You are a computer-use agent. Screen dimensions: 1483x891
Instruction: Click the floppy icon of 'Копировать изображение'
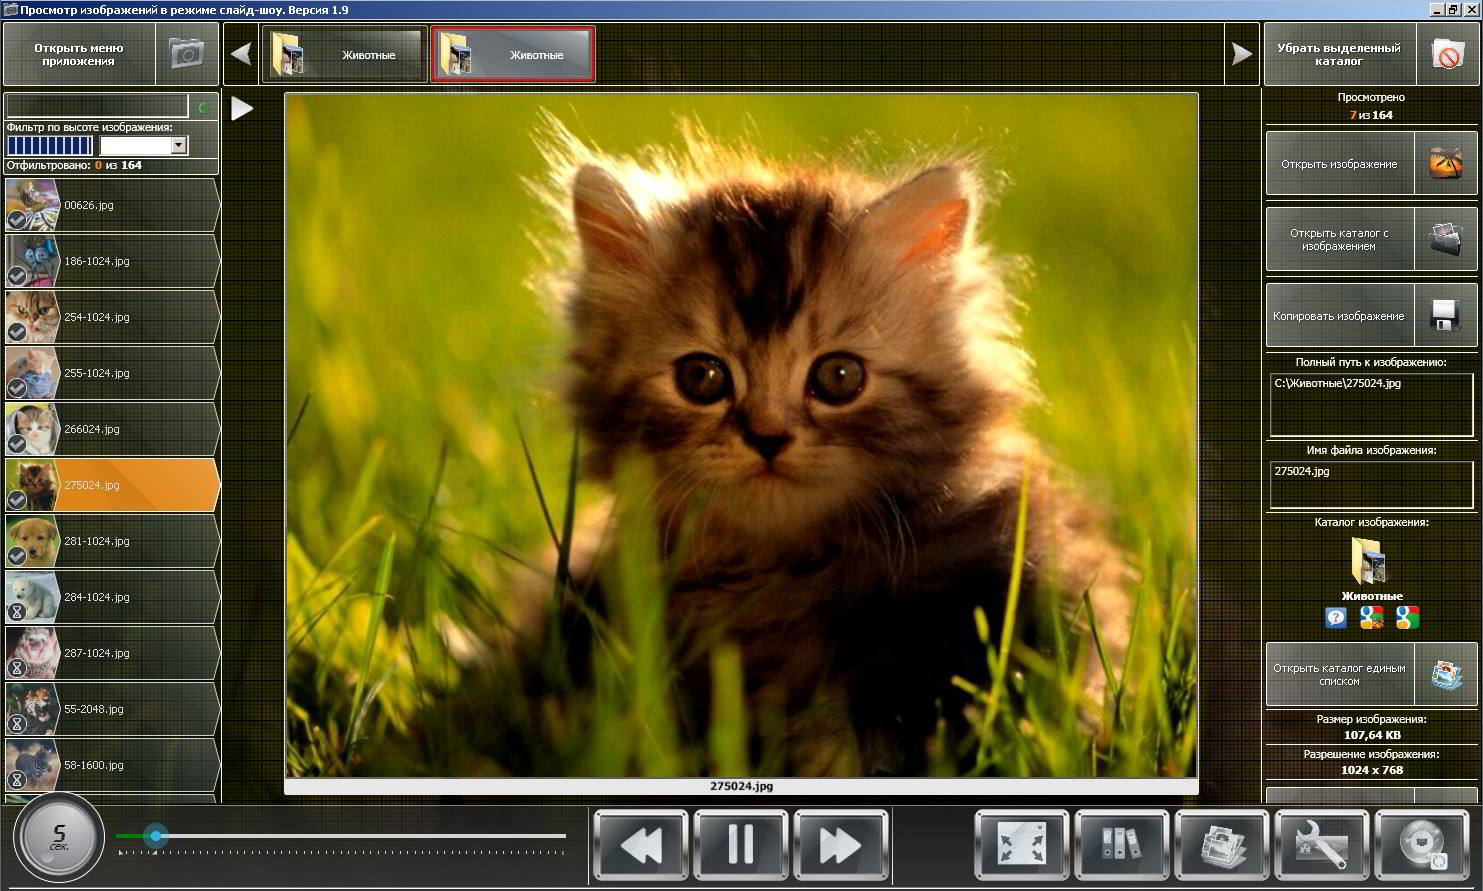pyautogui.click(x=1446, y=316)
